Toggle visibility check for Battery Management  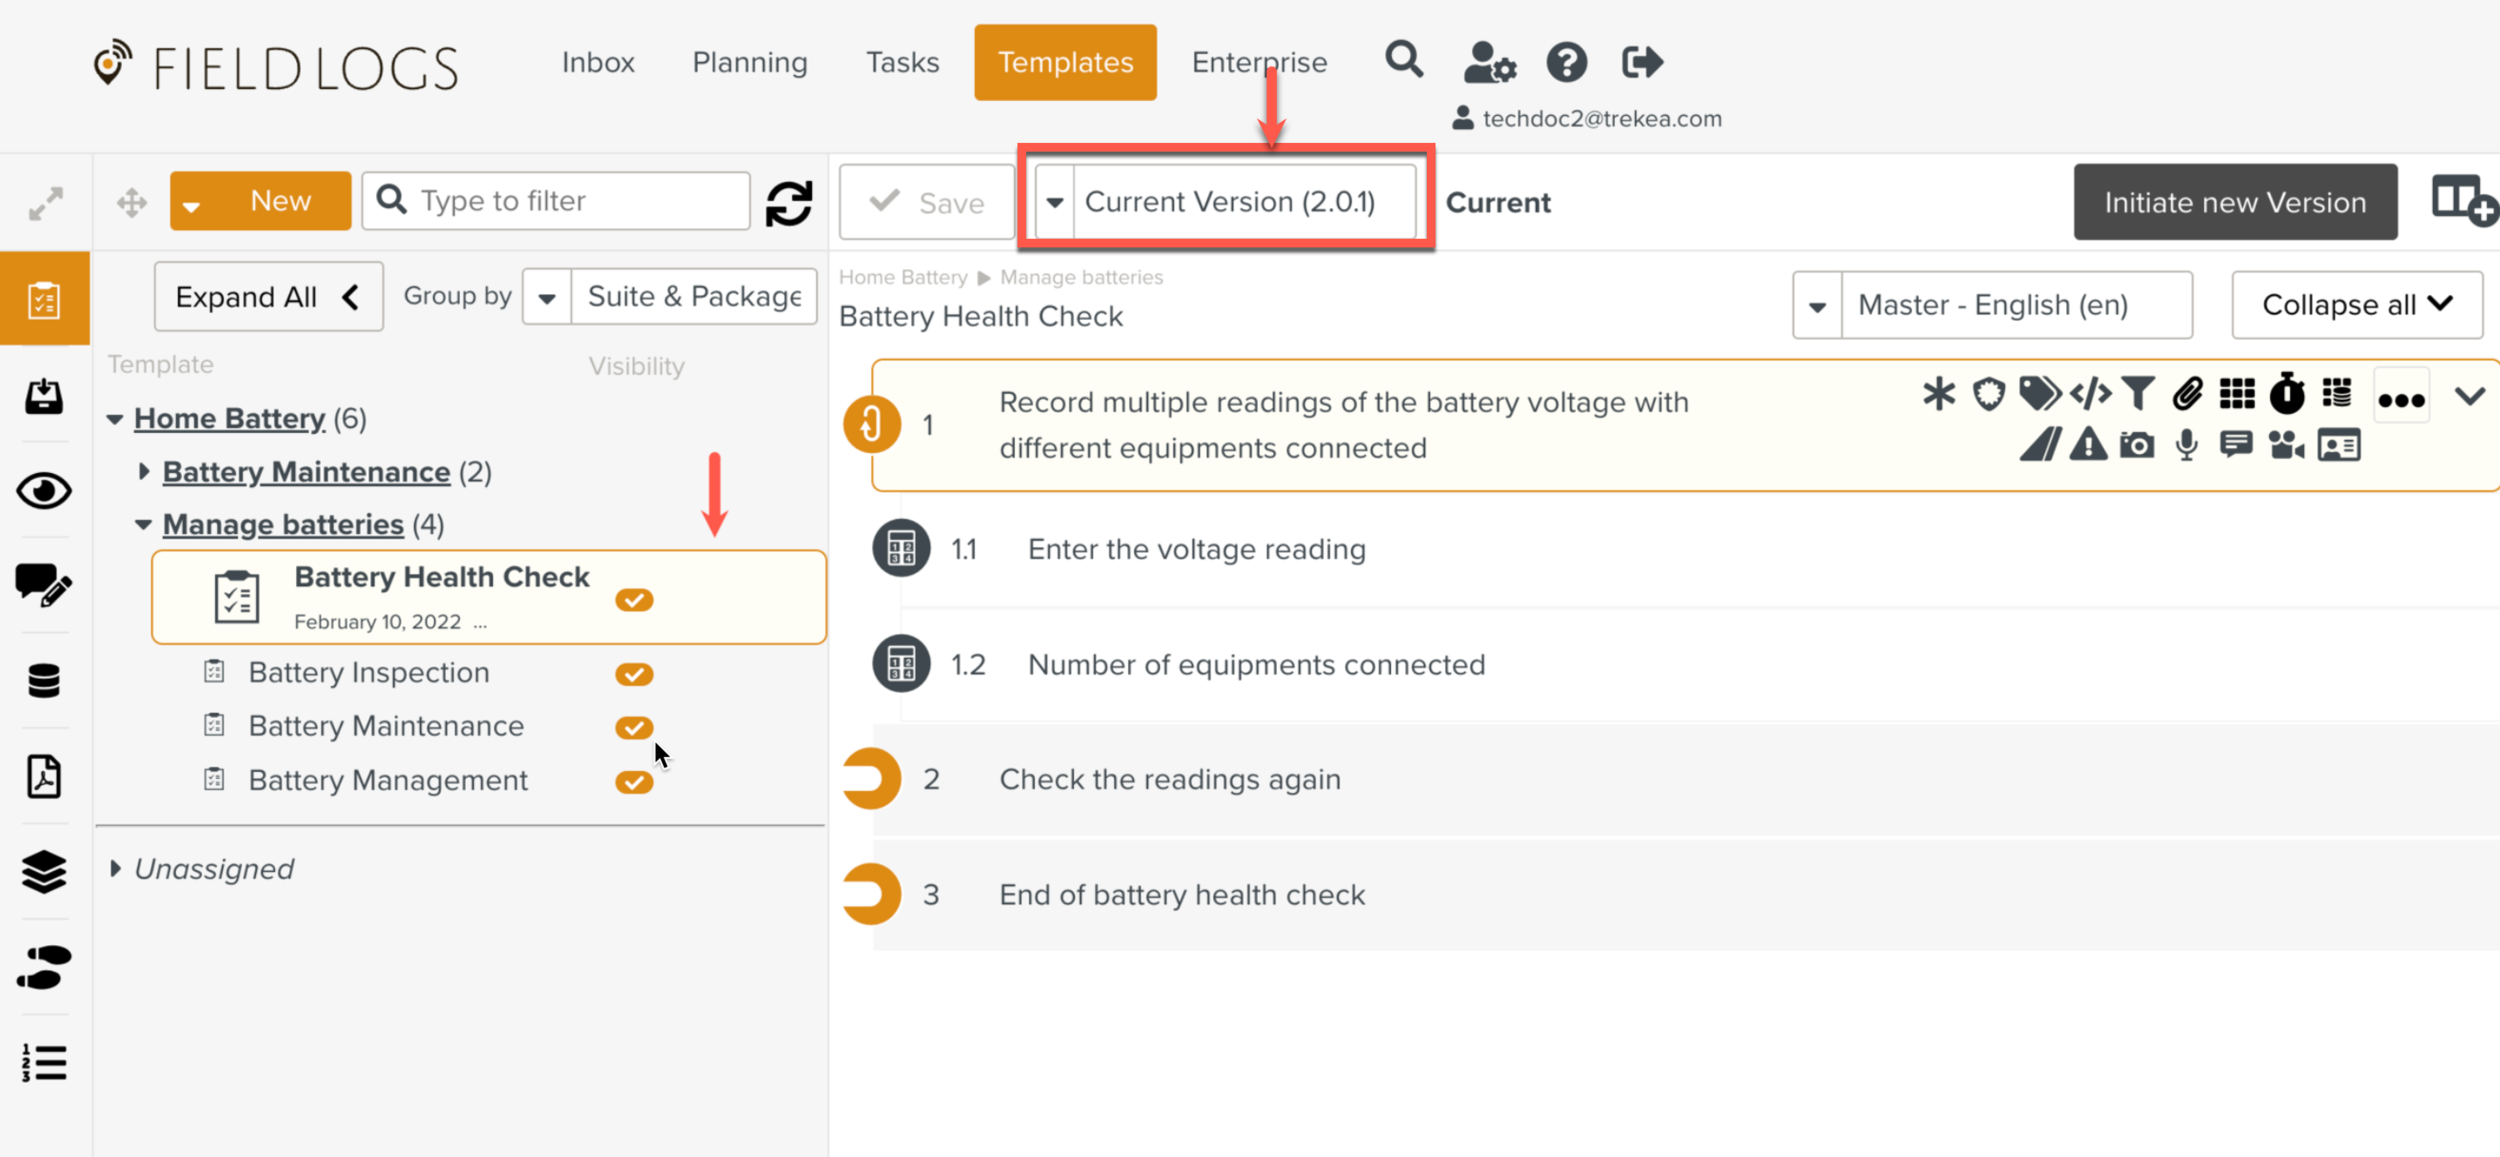(634, 782)
